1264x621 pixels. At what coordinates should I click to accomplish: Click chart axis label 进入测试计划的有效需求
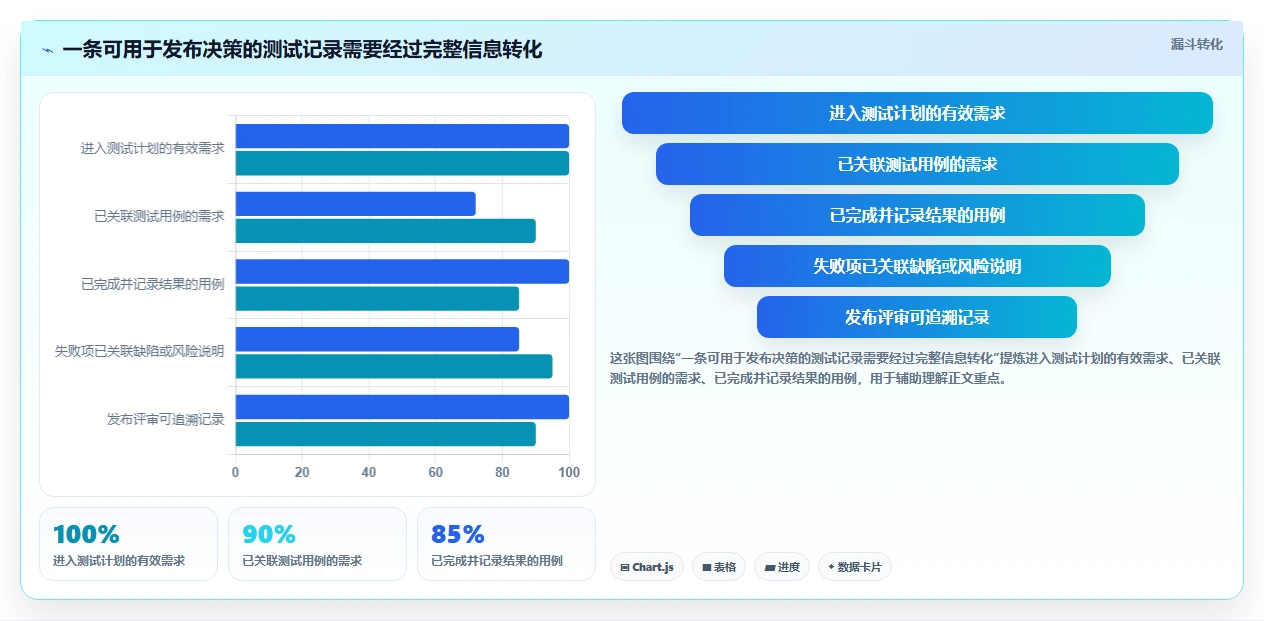[152, 148]
